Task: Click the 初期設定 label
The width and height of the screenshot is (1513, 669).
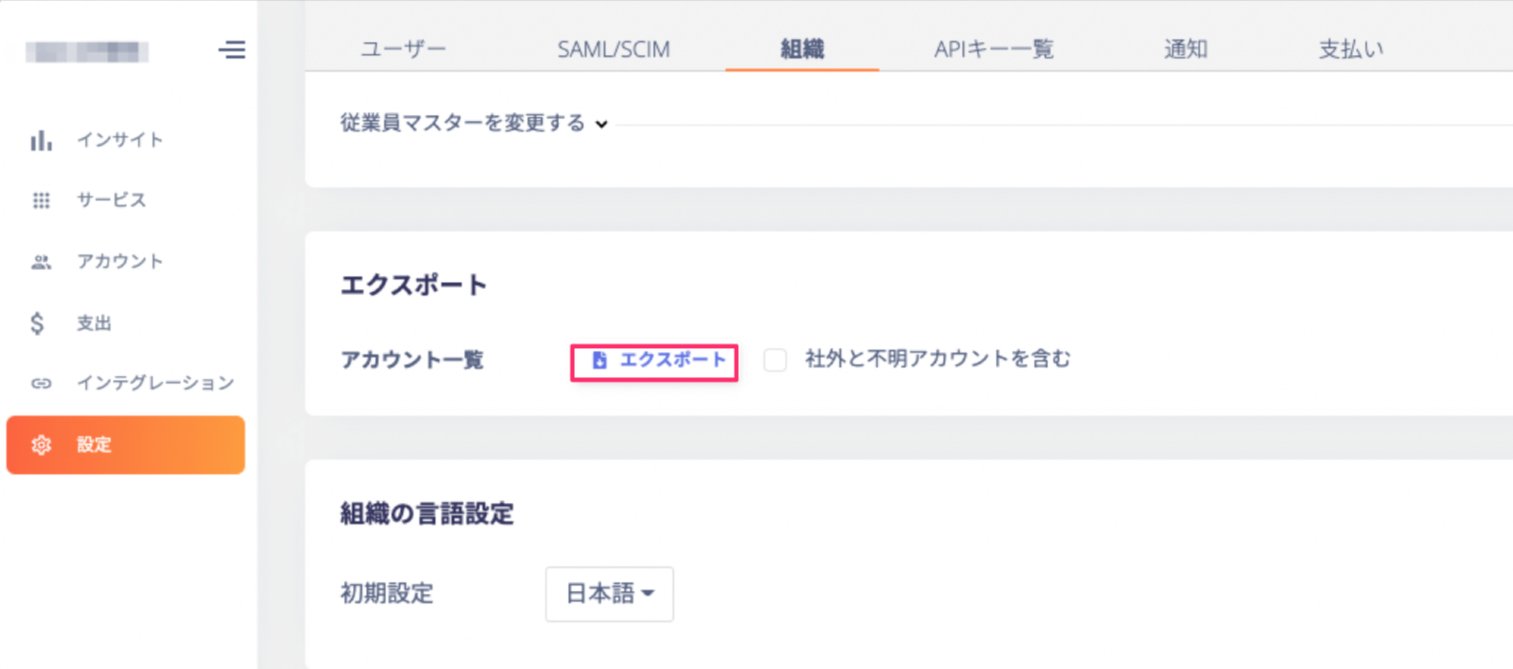Action: (x=387, y=593)
